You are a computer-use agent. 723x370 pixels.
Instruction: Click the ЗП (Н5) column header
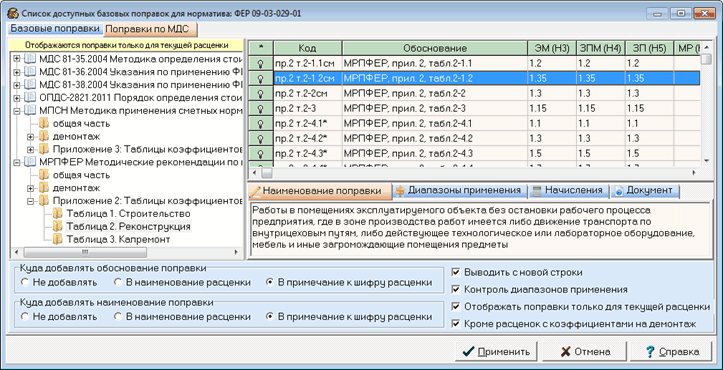point(650,48)
